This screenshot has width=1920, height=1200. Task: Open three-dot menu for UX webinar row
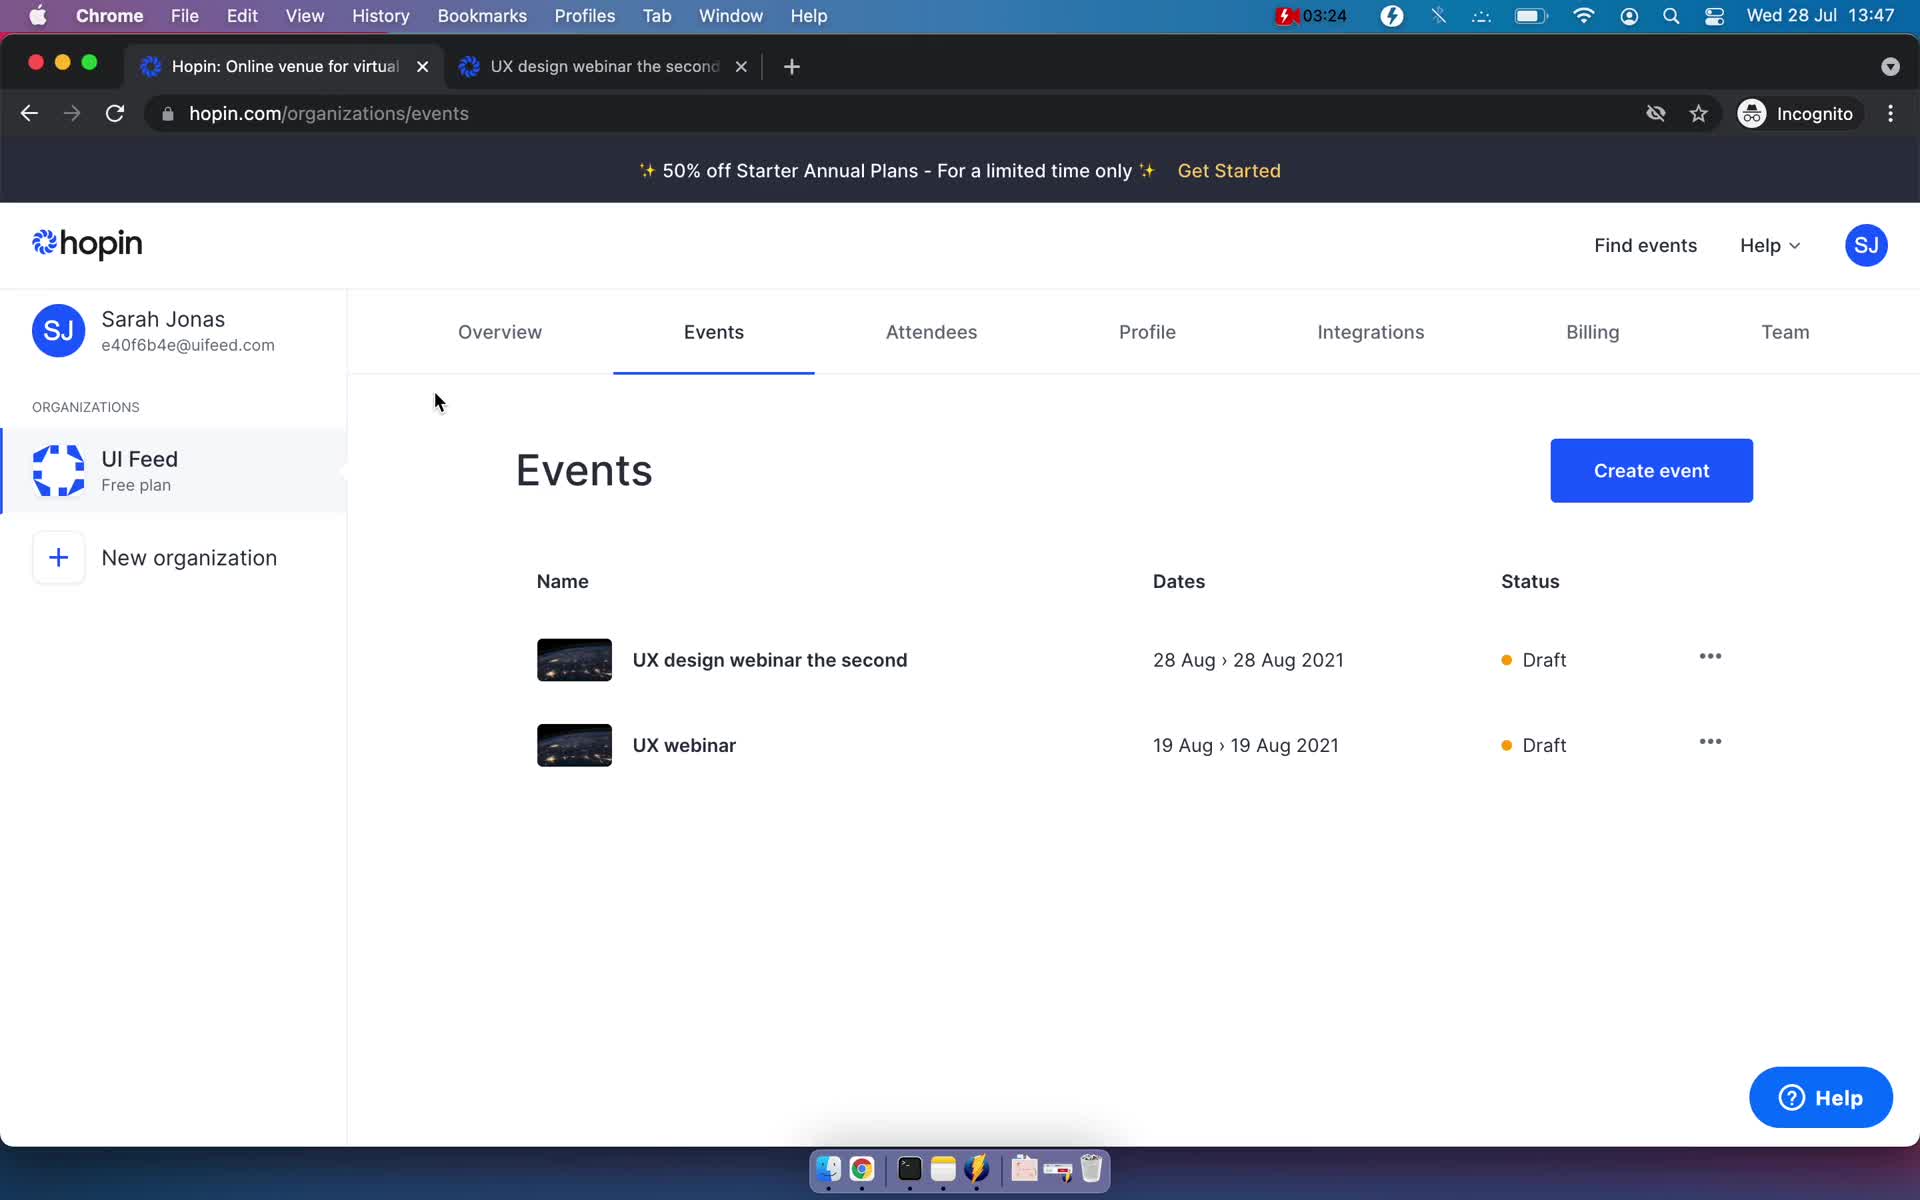tap(1710, 742)
